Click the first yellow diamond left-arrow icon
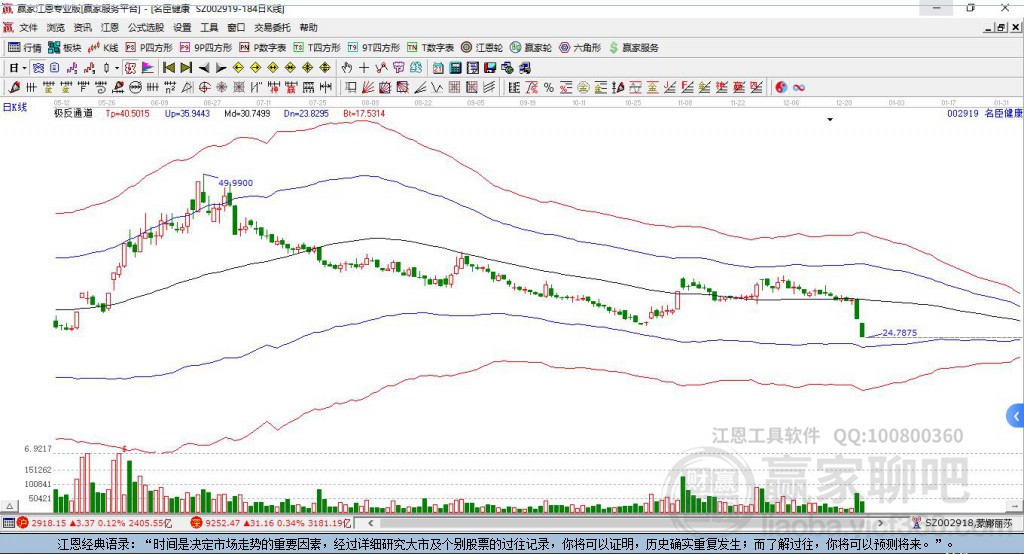The image size is (1024, 554). point(238,68)
